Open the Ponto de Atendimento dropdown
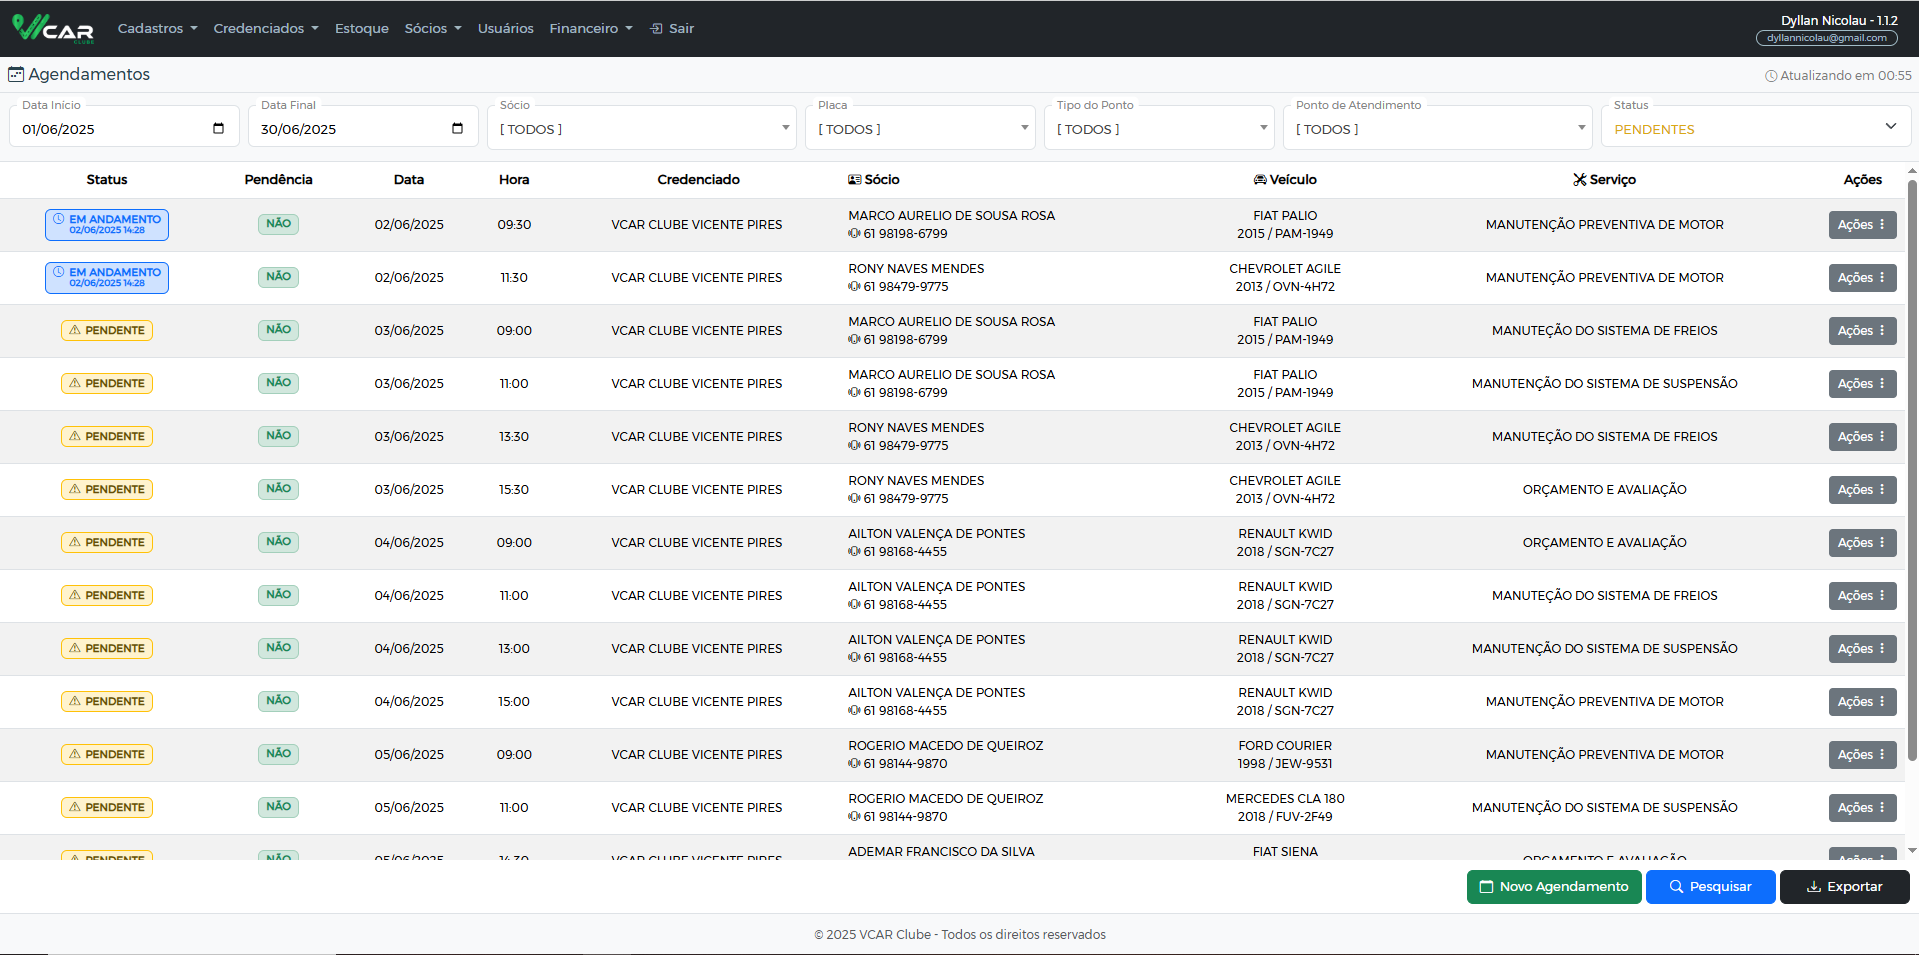Viewport: 1919px width, 955px height. pos(1438,129)
